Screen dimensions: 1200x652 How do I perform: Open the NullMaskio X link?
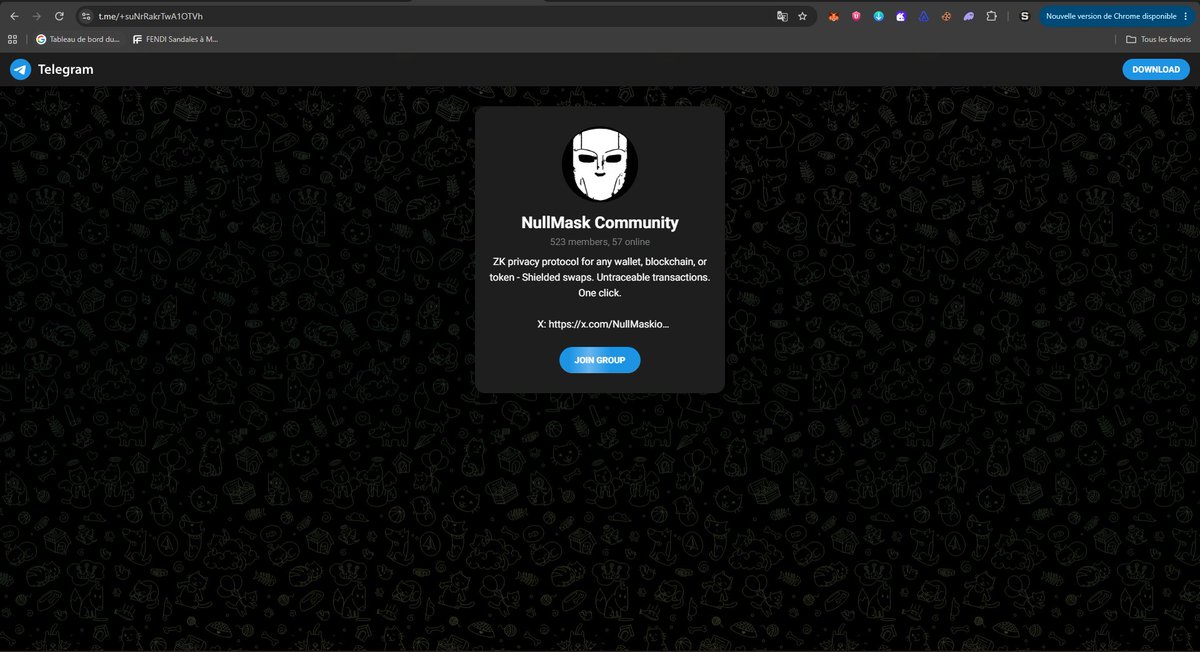pos(609,324)
